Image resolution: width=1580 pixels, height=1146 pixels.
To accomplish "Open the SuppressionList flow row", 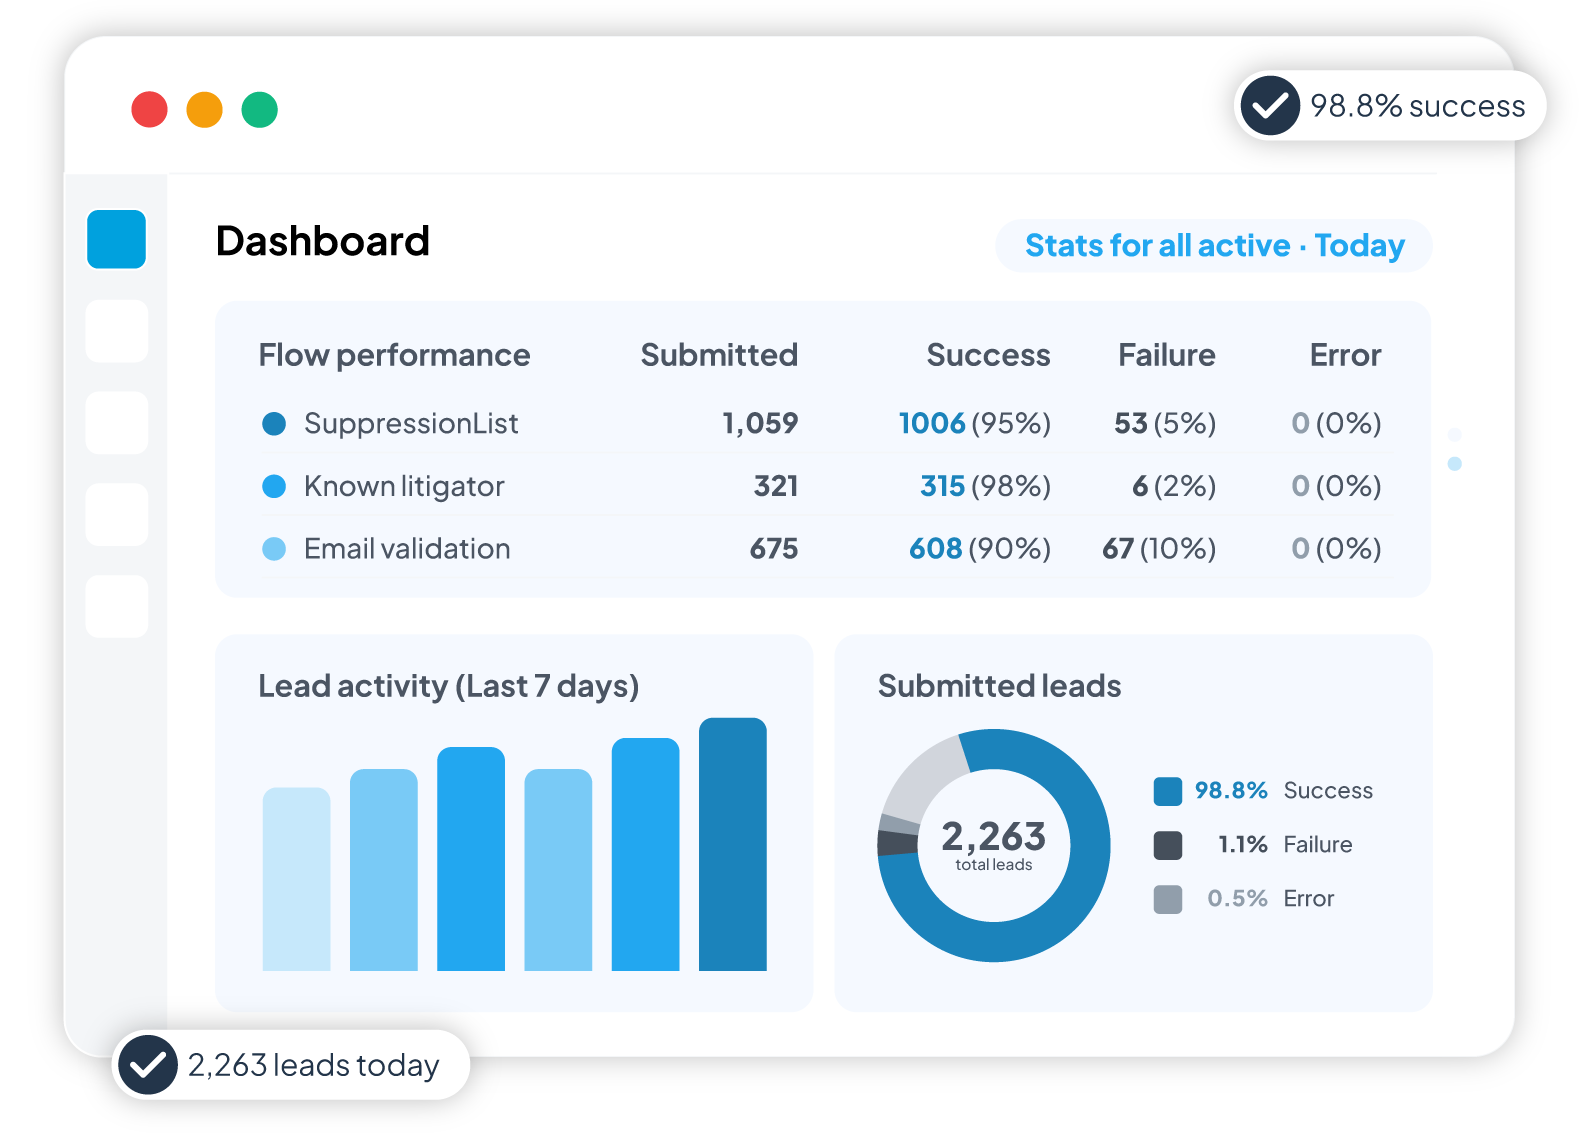I will [x=411, y=424].
